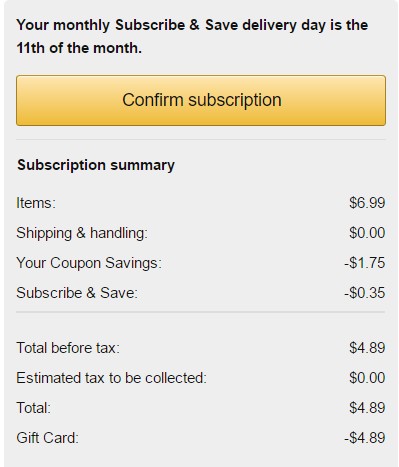Click the Your Coupon Savings label
399x467 pixels.
coord(89,263)
